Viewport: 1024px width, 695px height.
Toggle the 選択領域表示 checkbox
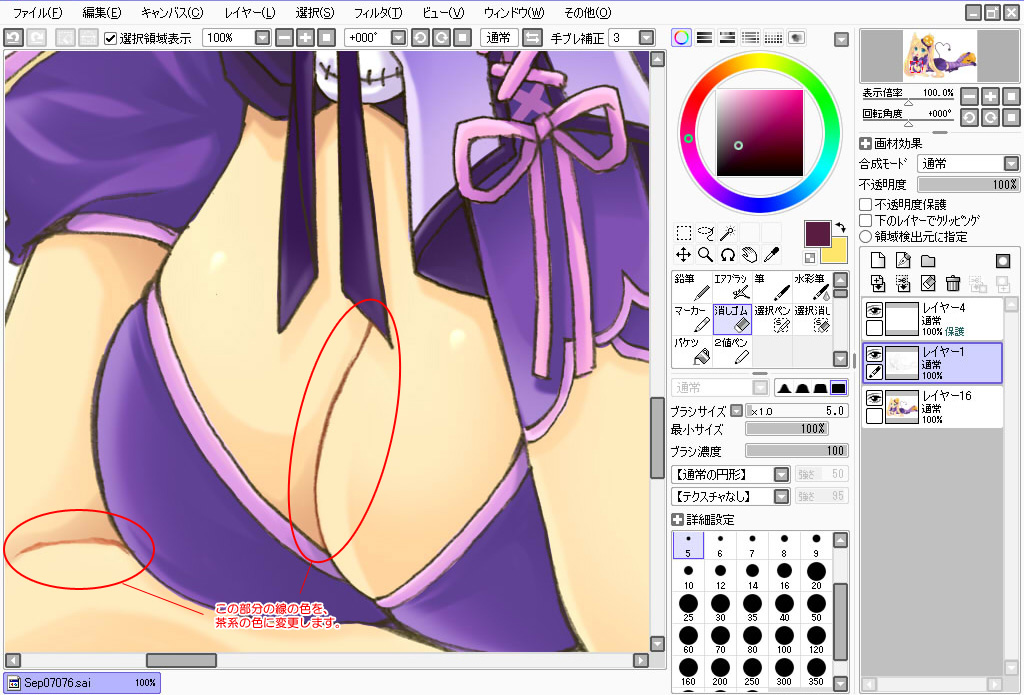click(110, 39)
